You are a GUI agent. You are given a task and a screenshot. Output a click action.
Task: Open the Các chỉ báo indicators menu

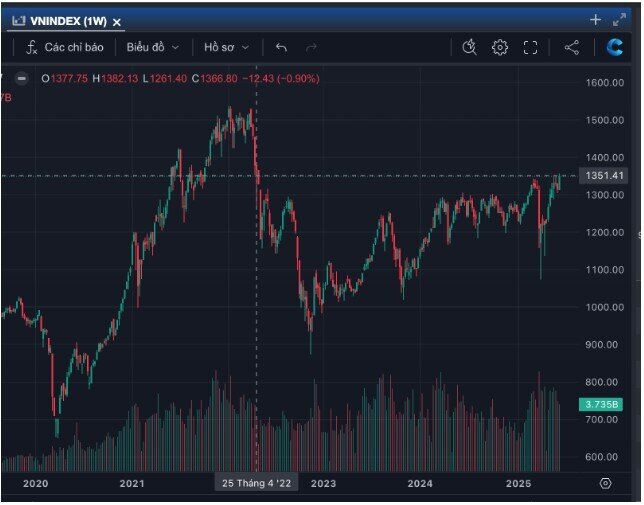pyautogui.click(x=64, y=48)
